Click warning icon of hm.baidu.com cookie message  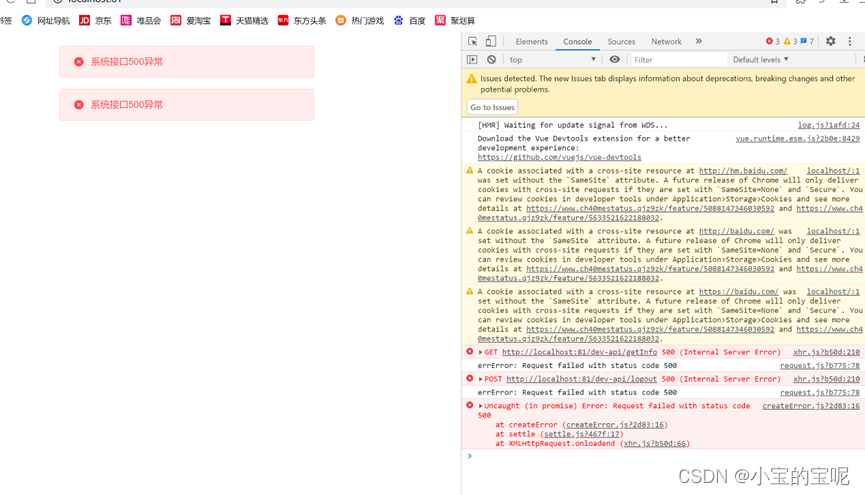[x=469, y=171]
